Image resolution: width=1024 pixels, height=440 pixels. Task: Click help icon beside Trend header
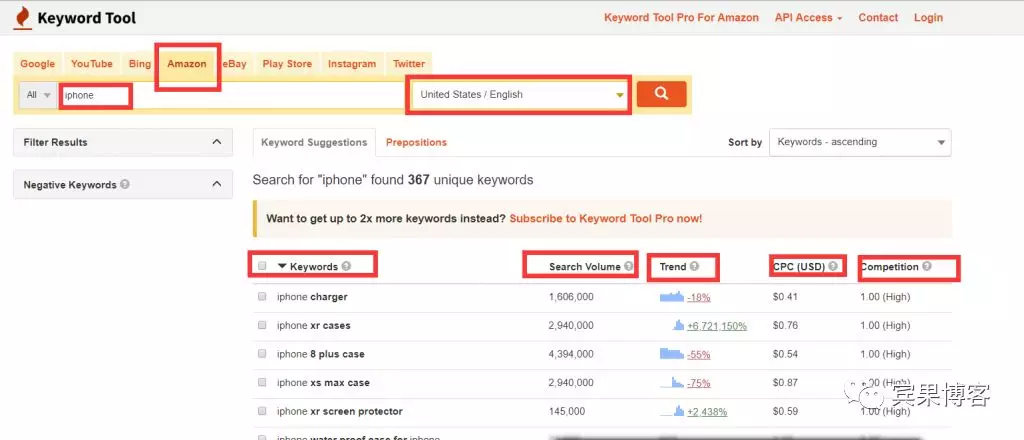(x=694, y=266)
